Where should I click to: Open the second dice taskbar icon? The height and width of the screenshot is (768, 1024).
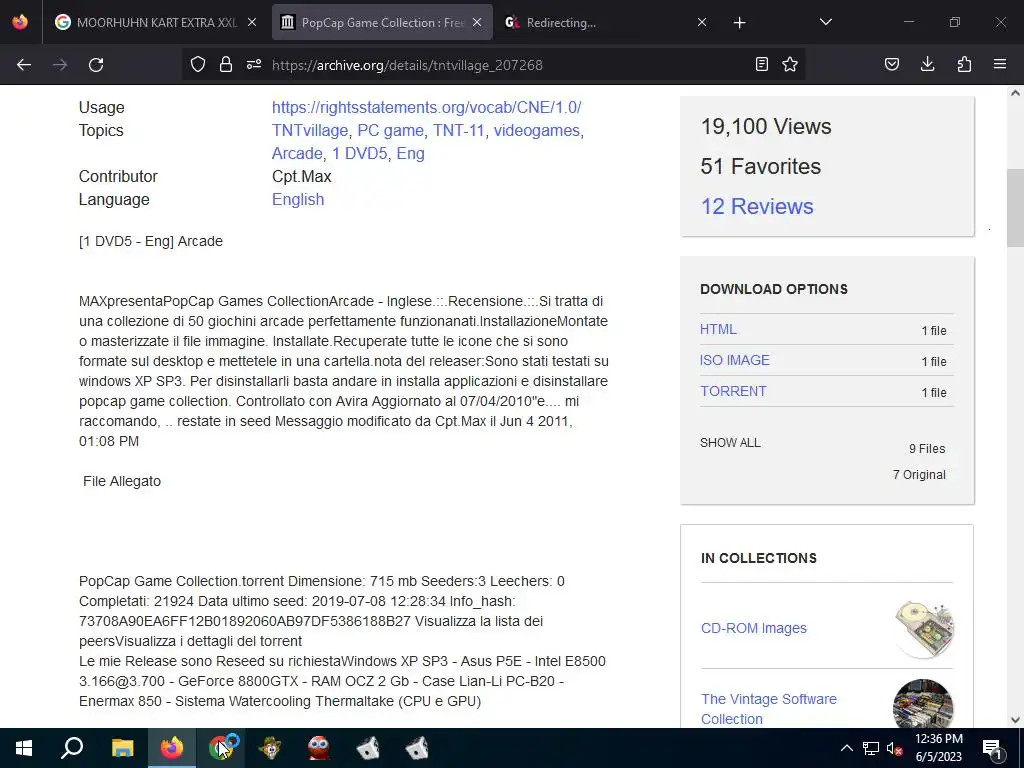[x=417, y=748]
